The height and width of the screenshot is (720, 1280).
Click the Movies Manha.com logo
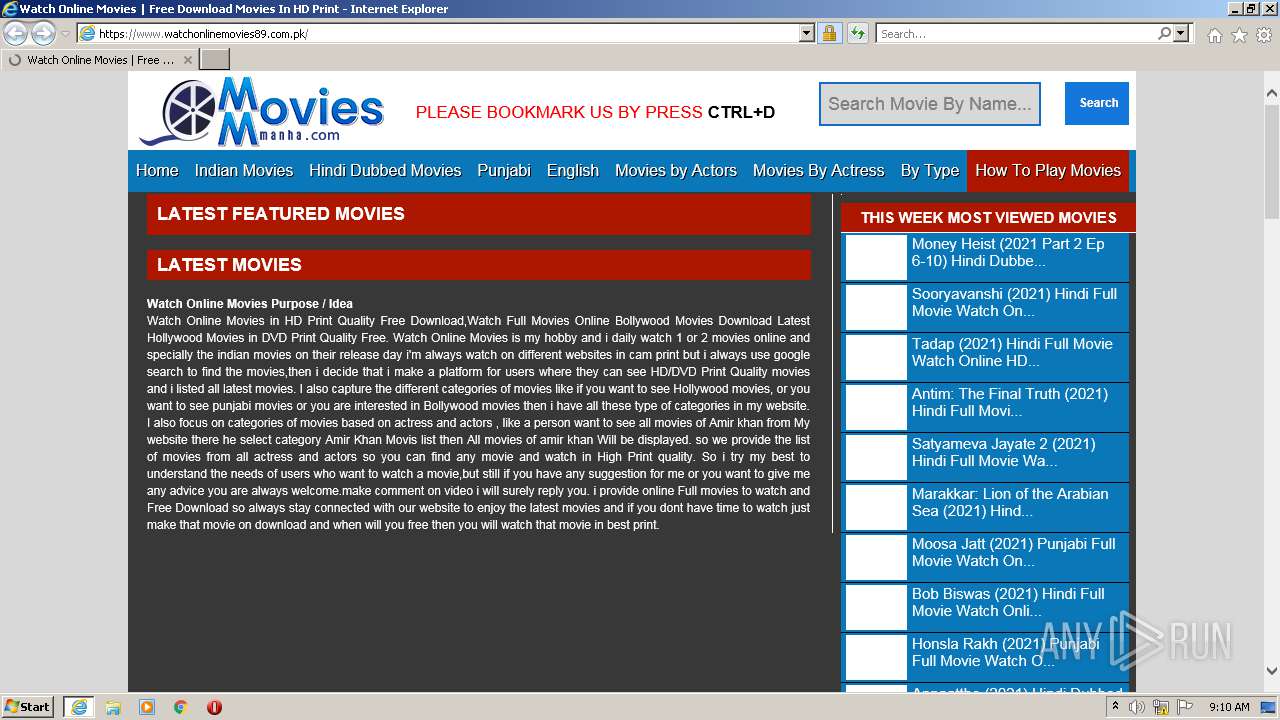262,111
